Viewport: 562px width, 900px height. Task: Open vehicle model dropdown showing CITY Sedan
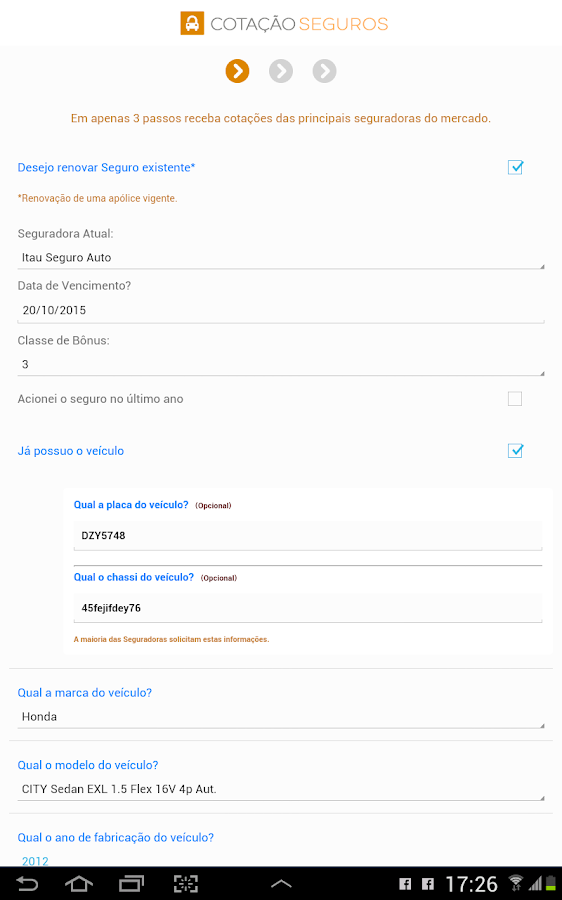281,789
